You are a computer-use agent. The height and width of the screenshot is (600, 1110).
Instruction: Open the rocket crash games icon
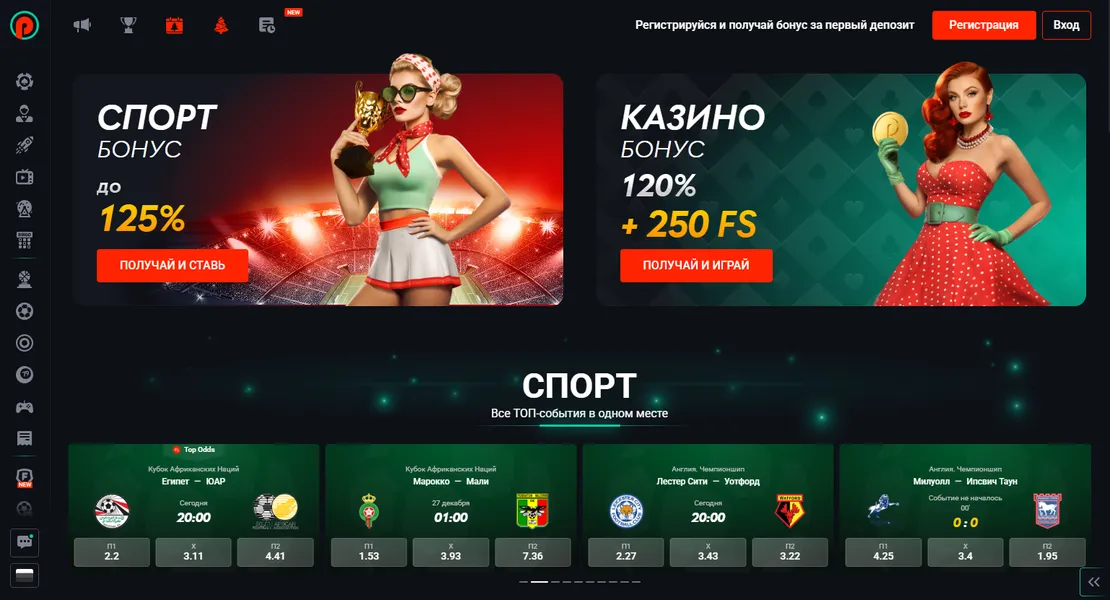click(x=25, y=145)
